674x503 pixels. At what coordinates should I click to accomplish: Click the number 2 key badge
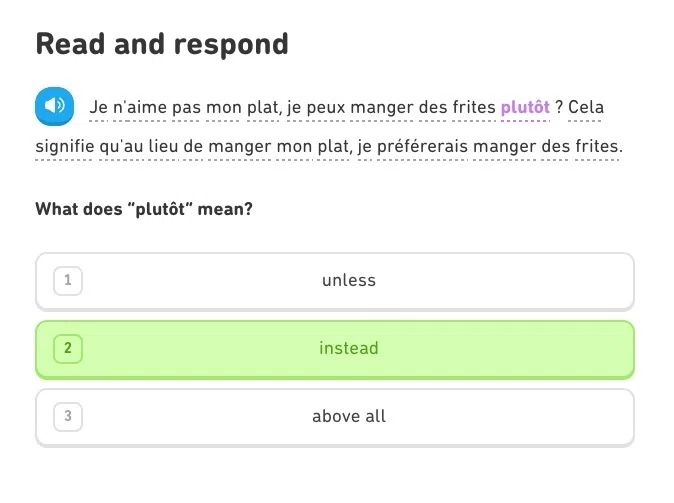click(x=68, y=349)
